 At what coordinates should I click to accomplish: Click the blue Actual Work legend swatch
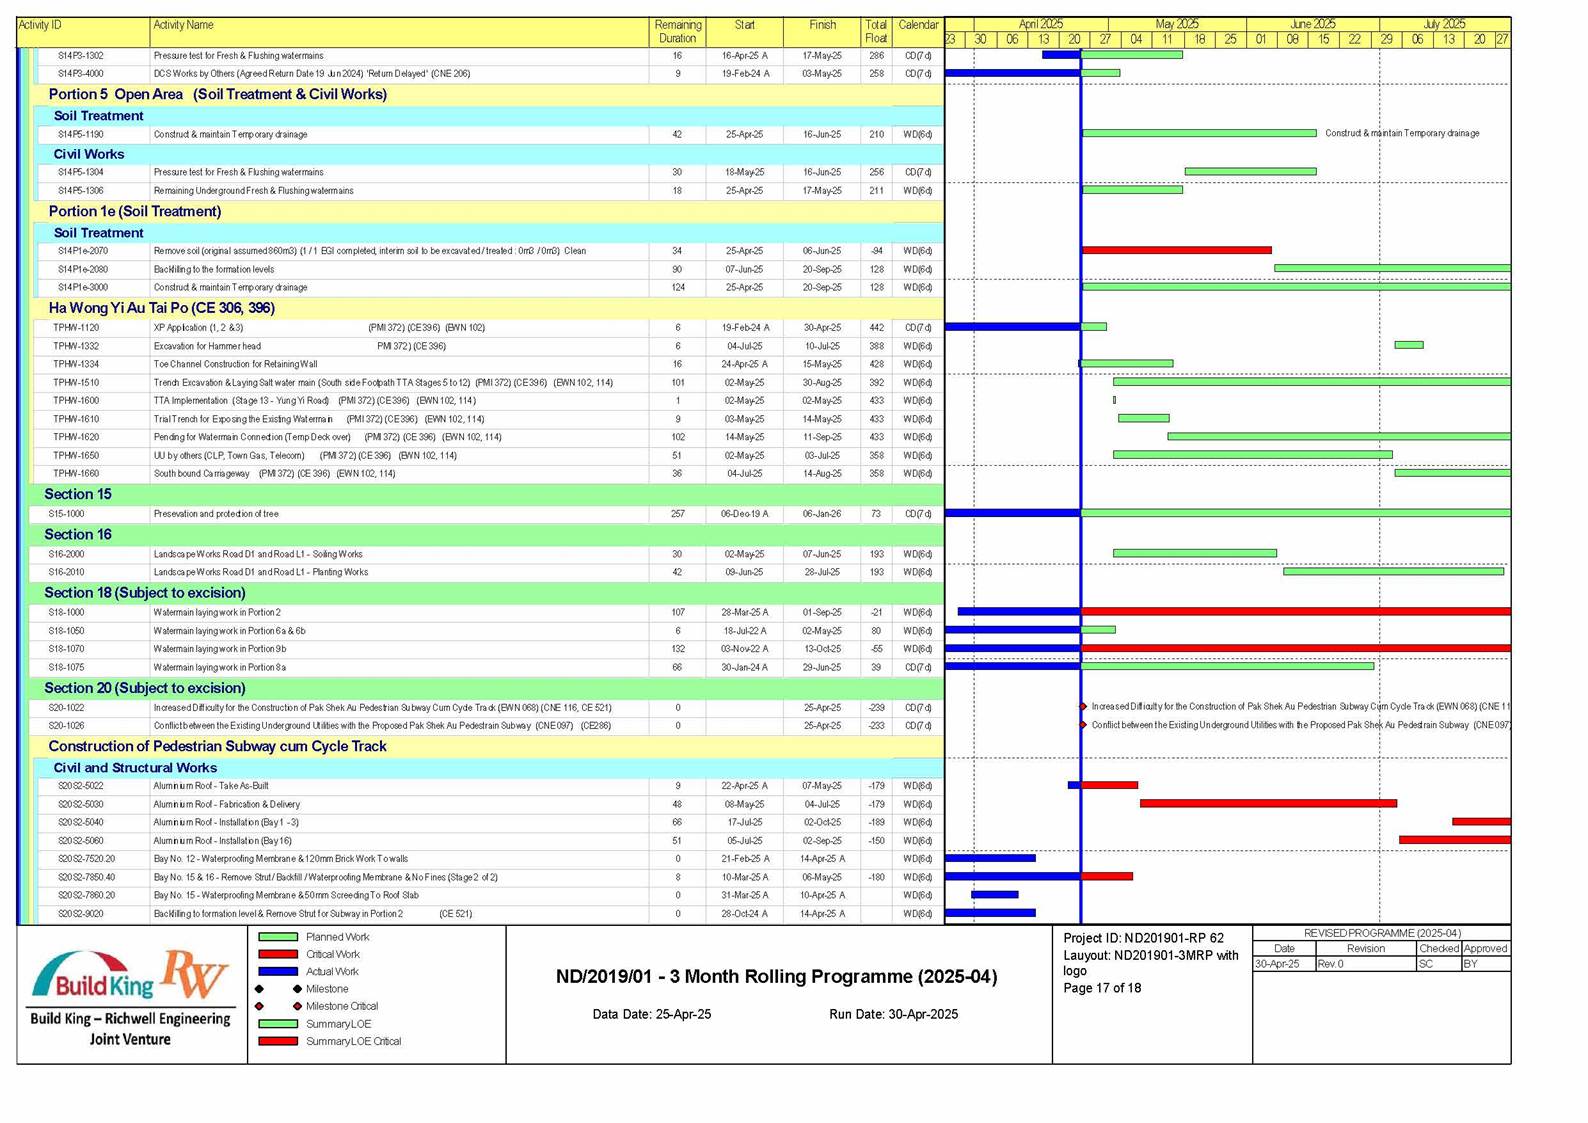point(278,971)
